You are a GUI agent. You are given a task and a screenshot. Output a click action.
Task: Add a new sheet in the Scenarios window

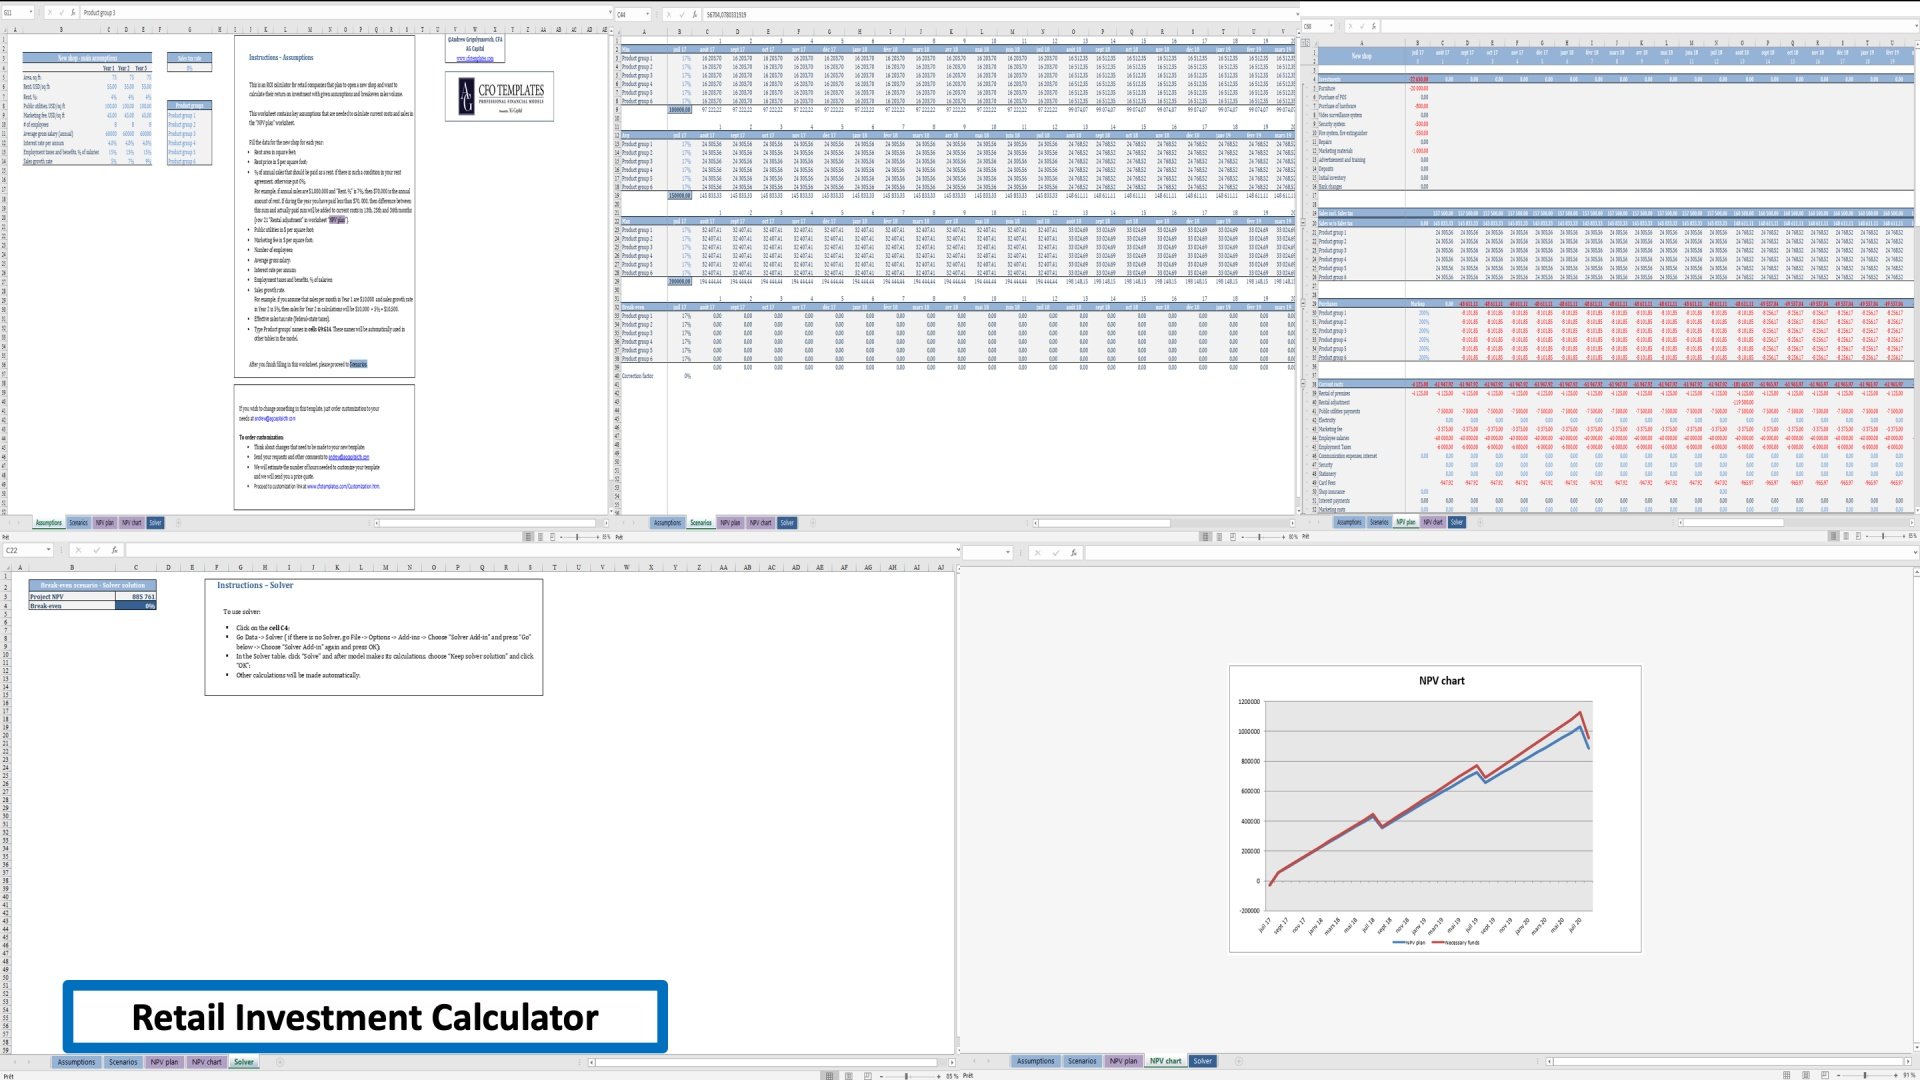coord(812,523)
